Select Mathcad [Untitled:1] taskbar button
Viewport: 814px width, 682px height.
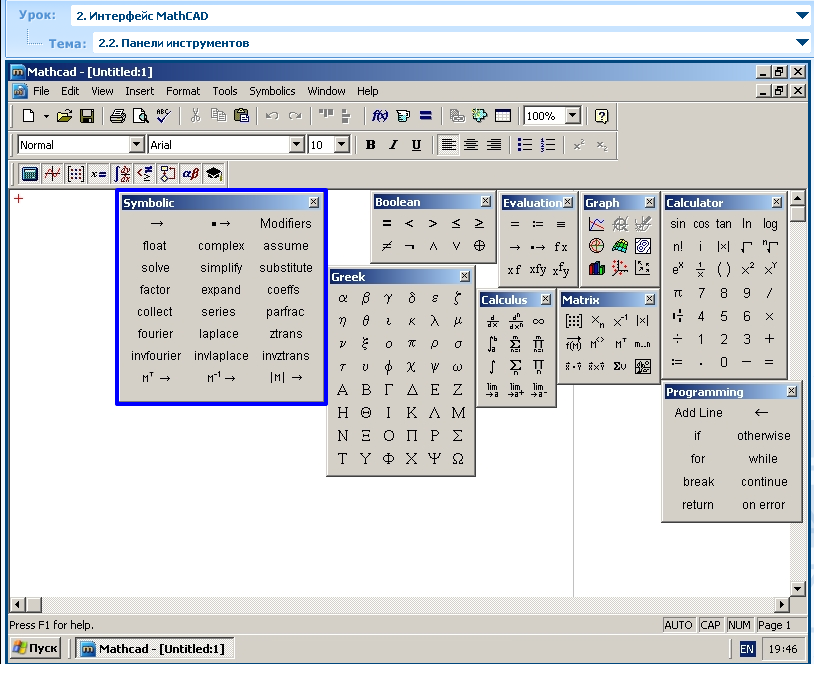point(155,648)
